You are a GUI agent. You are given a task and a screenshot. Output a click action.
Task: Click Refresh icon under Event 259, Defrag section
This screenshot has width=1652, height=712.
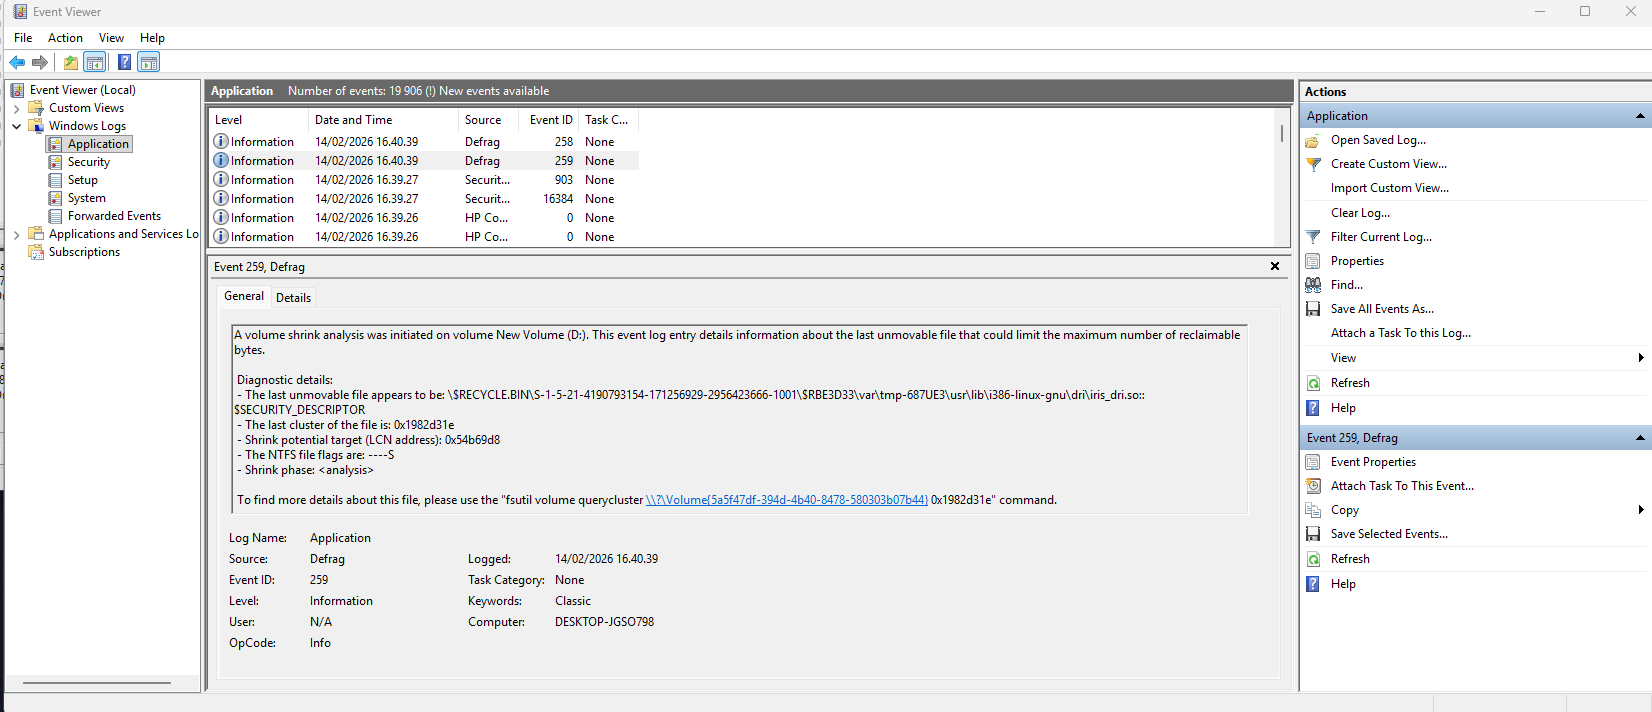[1313, 559]
